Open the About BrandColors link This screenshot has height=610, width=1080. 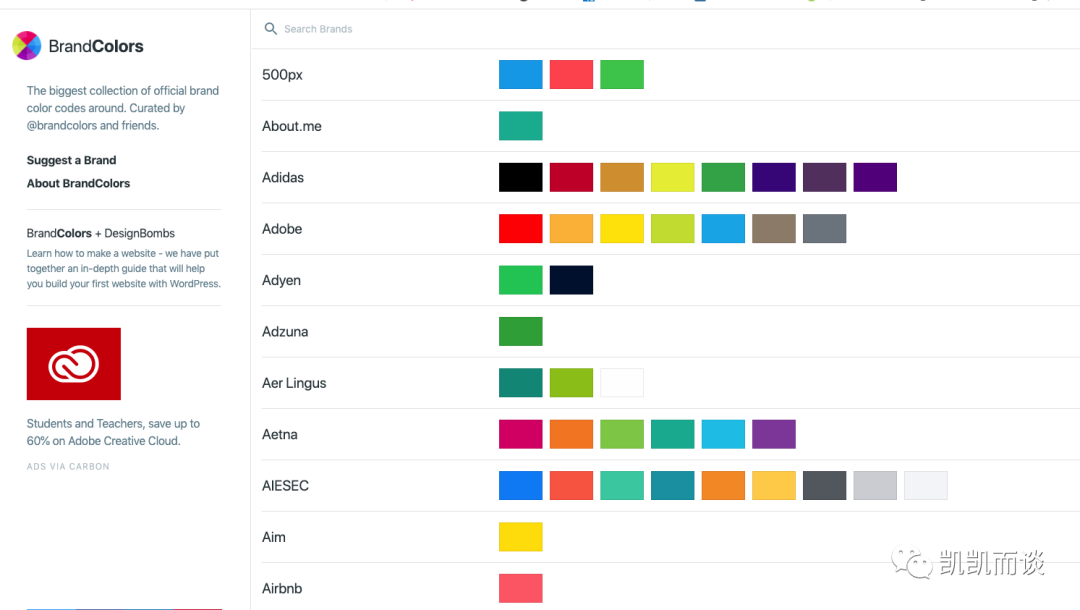78,183
